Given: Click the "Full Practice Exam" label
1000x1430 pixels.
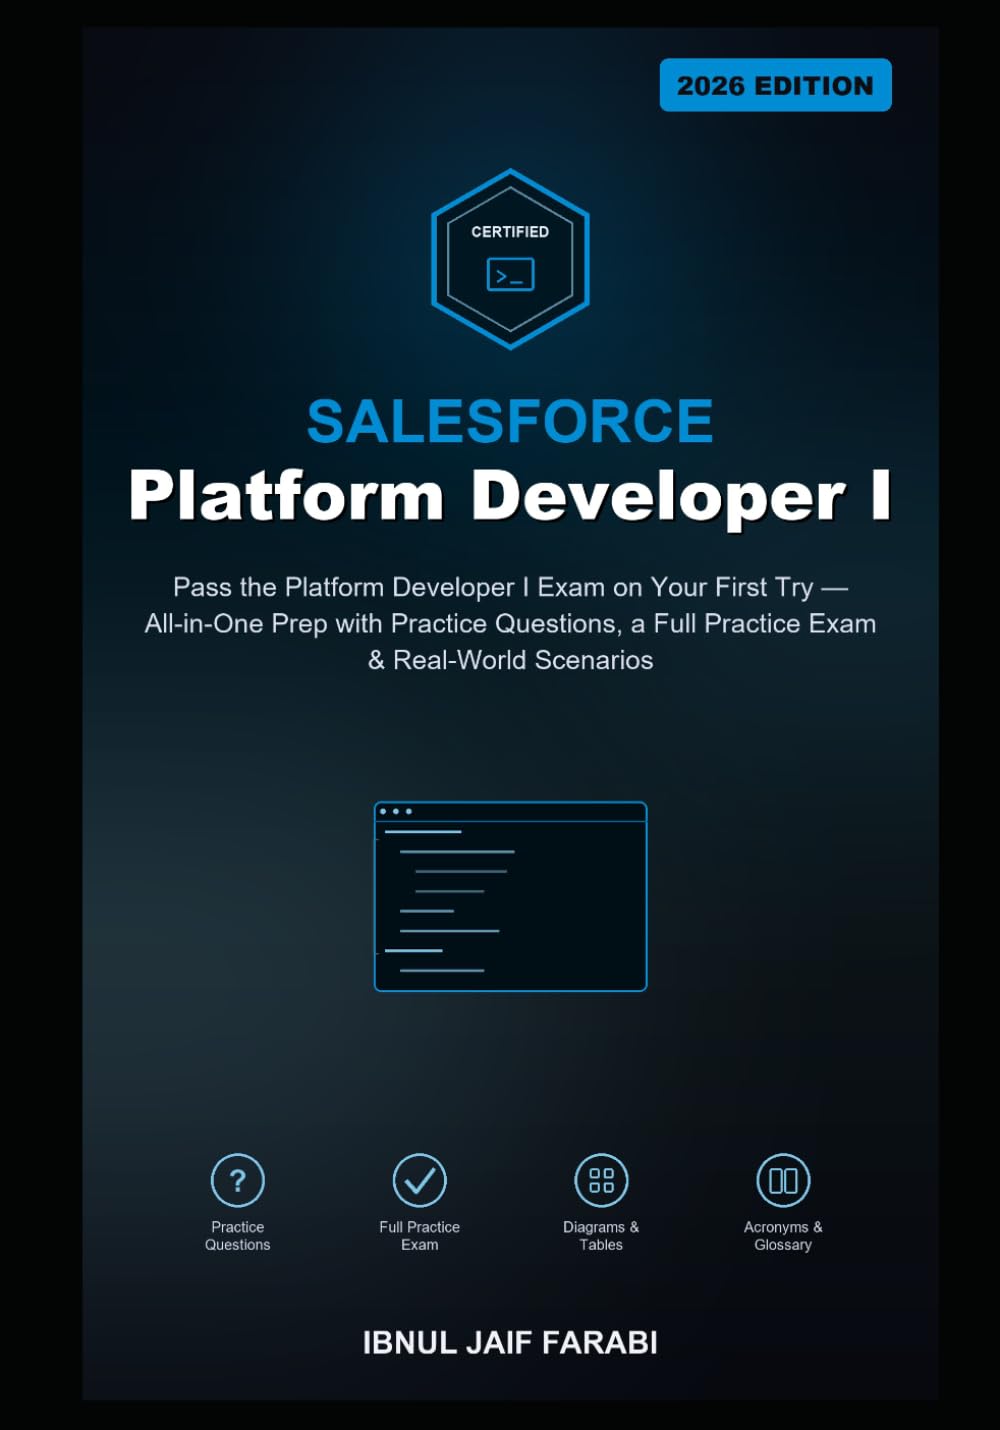Looking at the screenshot, I should 419,1236.
